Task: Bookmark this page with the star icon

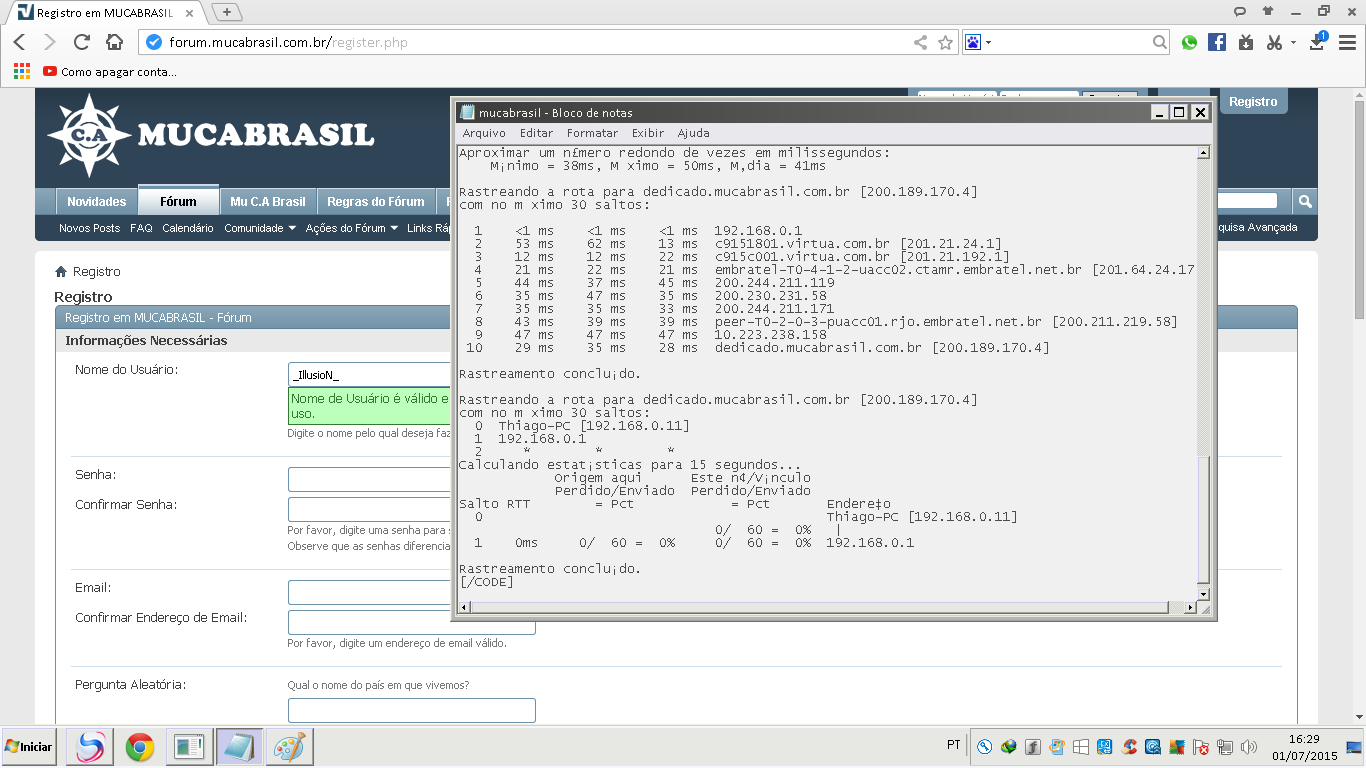Action: coord(946,42)
